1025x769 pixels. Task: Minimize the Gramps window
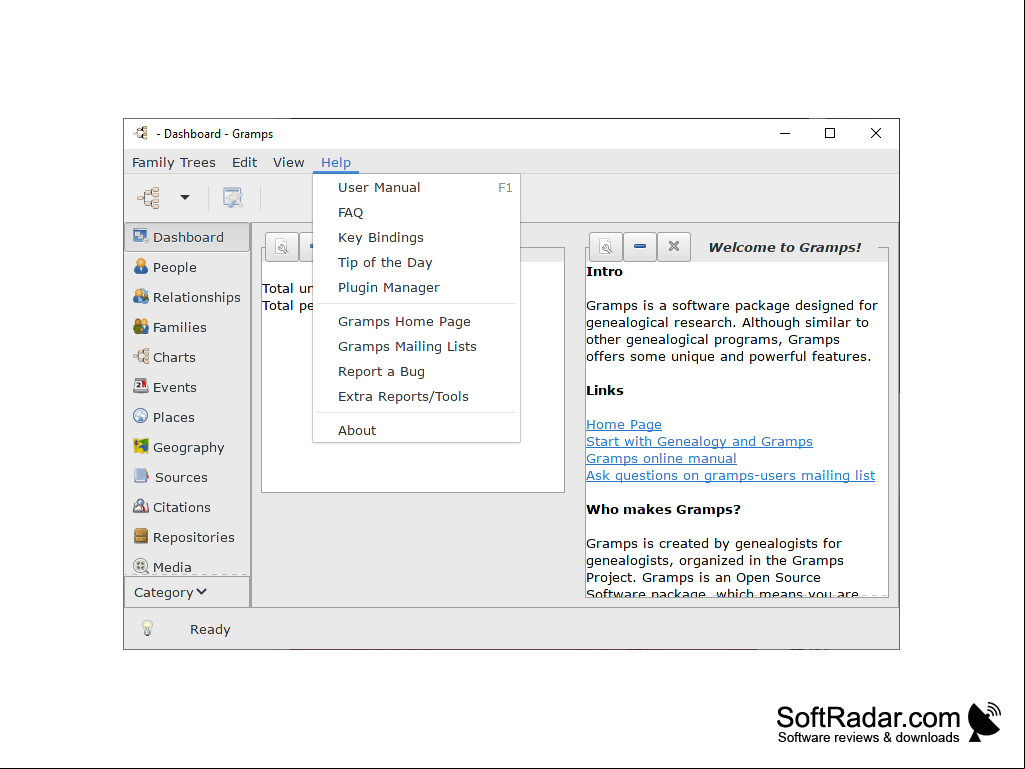(x=785, y=133)
